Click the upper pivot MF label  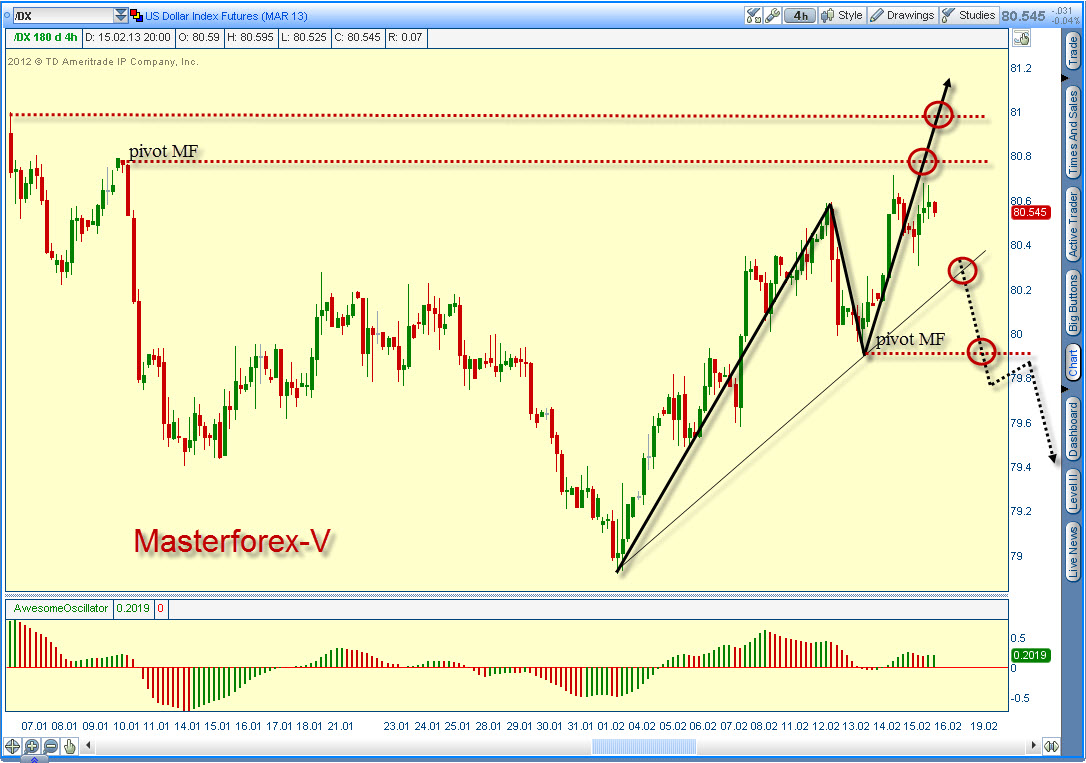(x=163, y=151)
